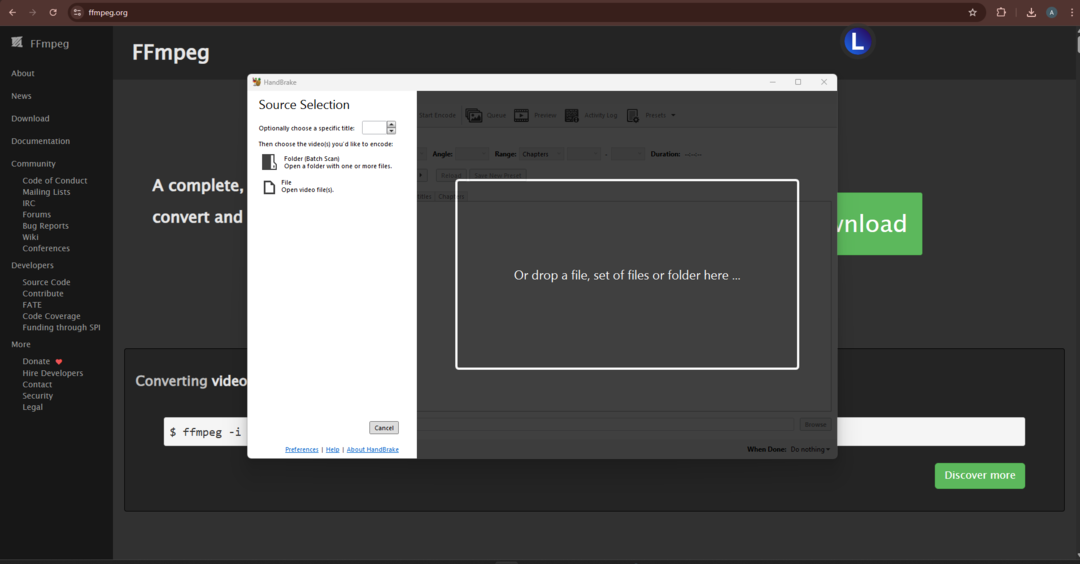Click the HandBrake Preview toolbar icon
This screenshot has width=1080, height=564.
[521, 115]
